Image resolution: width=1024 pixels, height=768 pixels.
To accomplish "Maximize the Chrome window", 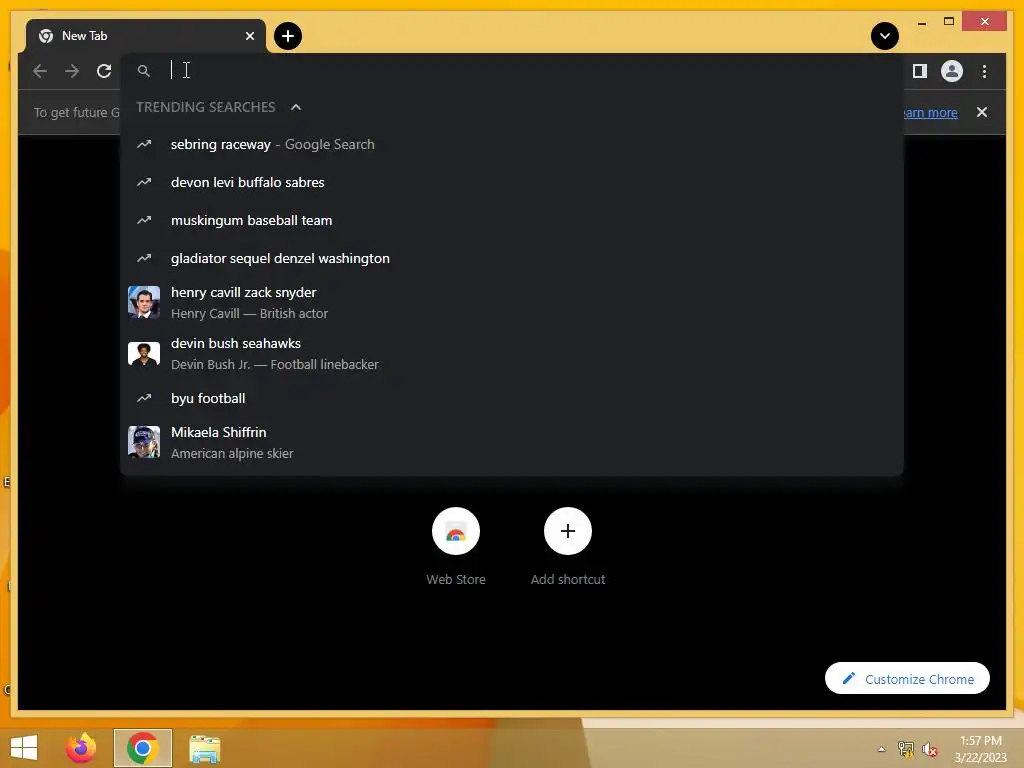I will (949, 22).
